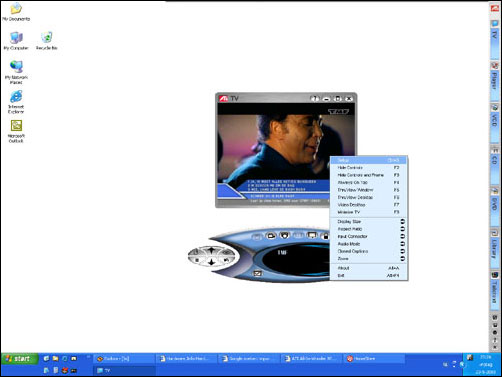This screenshot has width=502, height=377.
Task: Expand the Aspect Ratio submenu
Action: pos(369,229)
